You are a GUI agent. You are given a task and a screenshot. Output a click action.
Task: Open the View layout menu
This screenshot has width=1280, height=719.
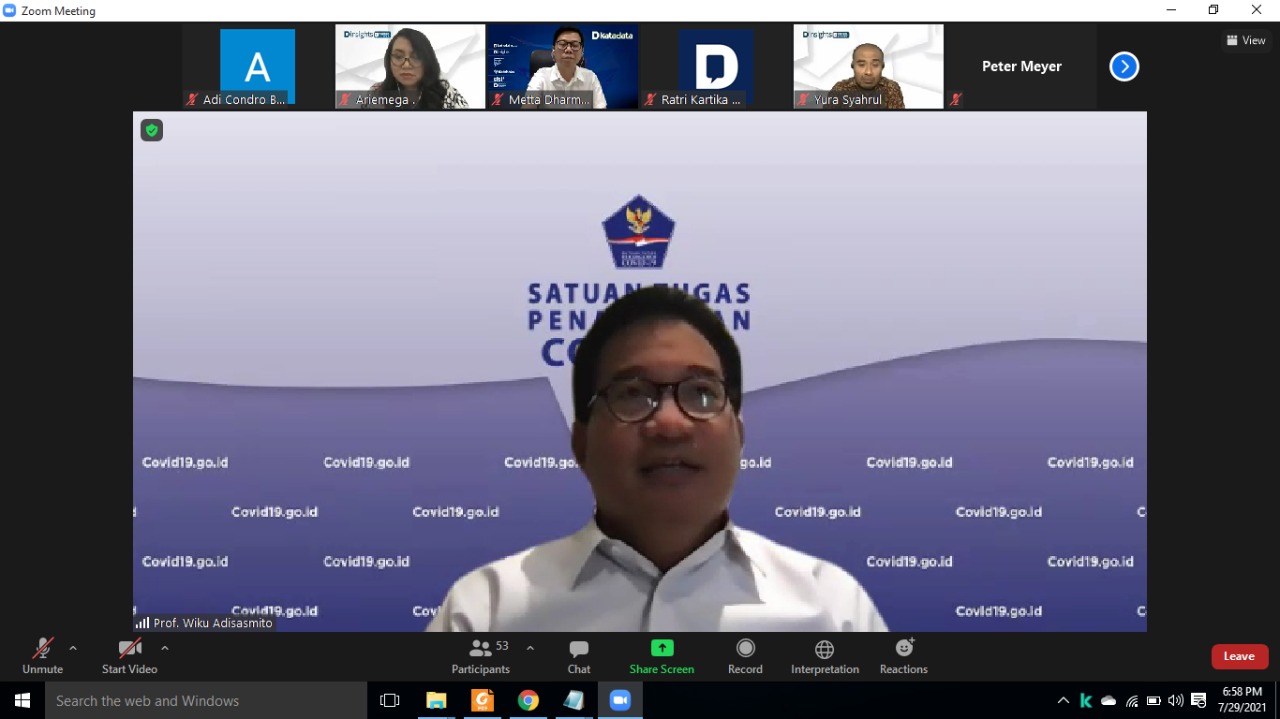point(1246,41)
